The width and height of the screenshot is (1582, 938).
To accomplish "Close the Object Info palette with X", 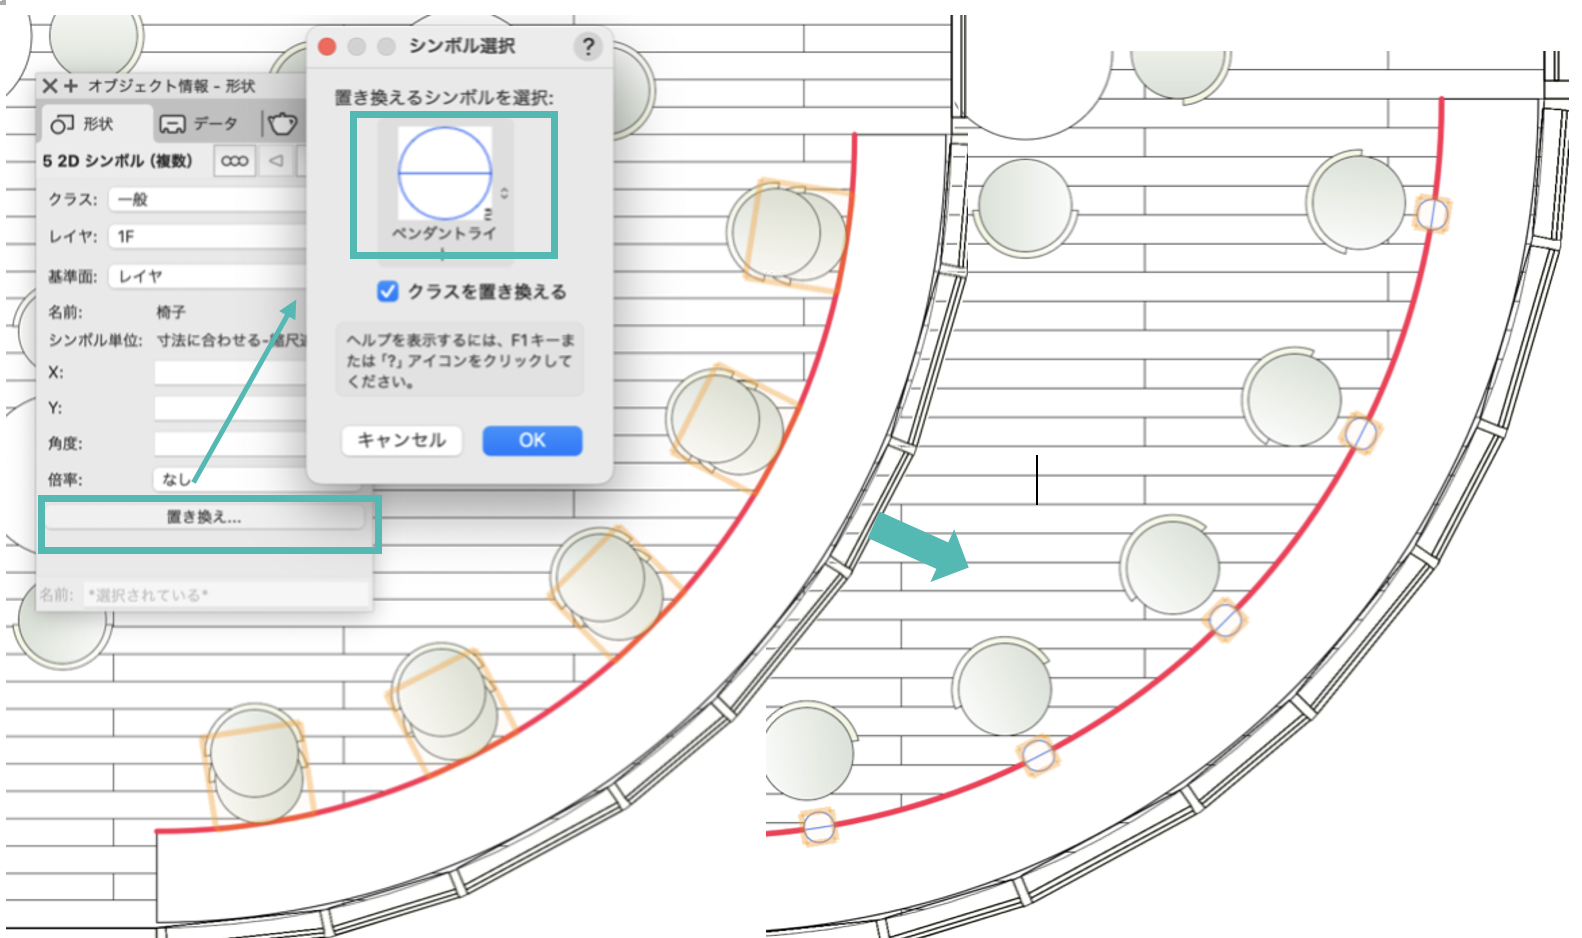I will 50,86.
